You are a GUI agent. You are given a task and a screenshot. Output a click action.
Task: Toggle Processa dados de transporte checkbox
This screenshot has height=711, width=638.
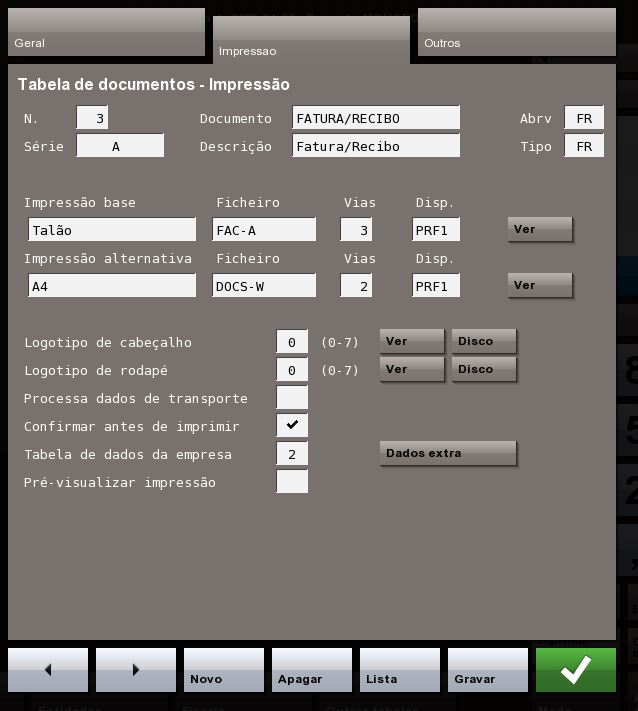292,398
